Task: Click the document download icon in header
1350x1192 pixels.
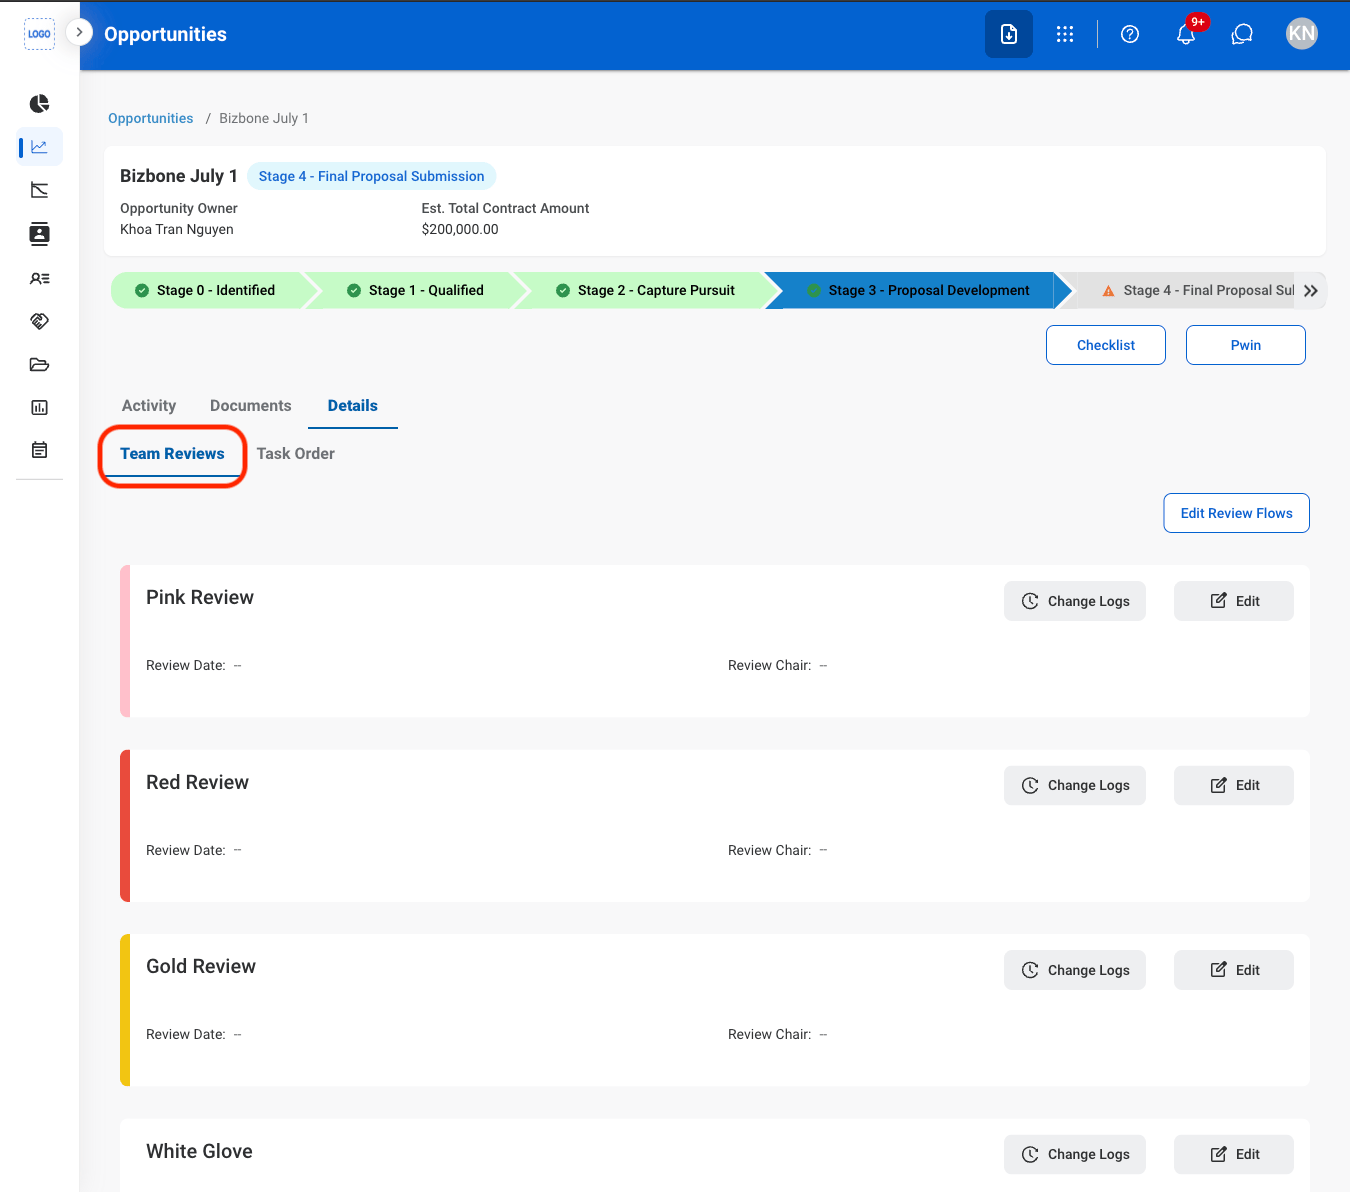Action: click(1009, 34)
